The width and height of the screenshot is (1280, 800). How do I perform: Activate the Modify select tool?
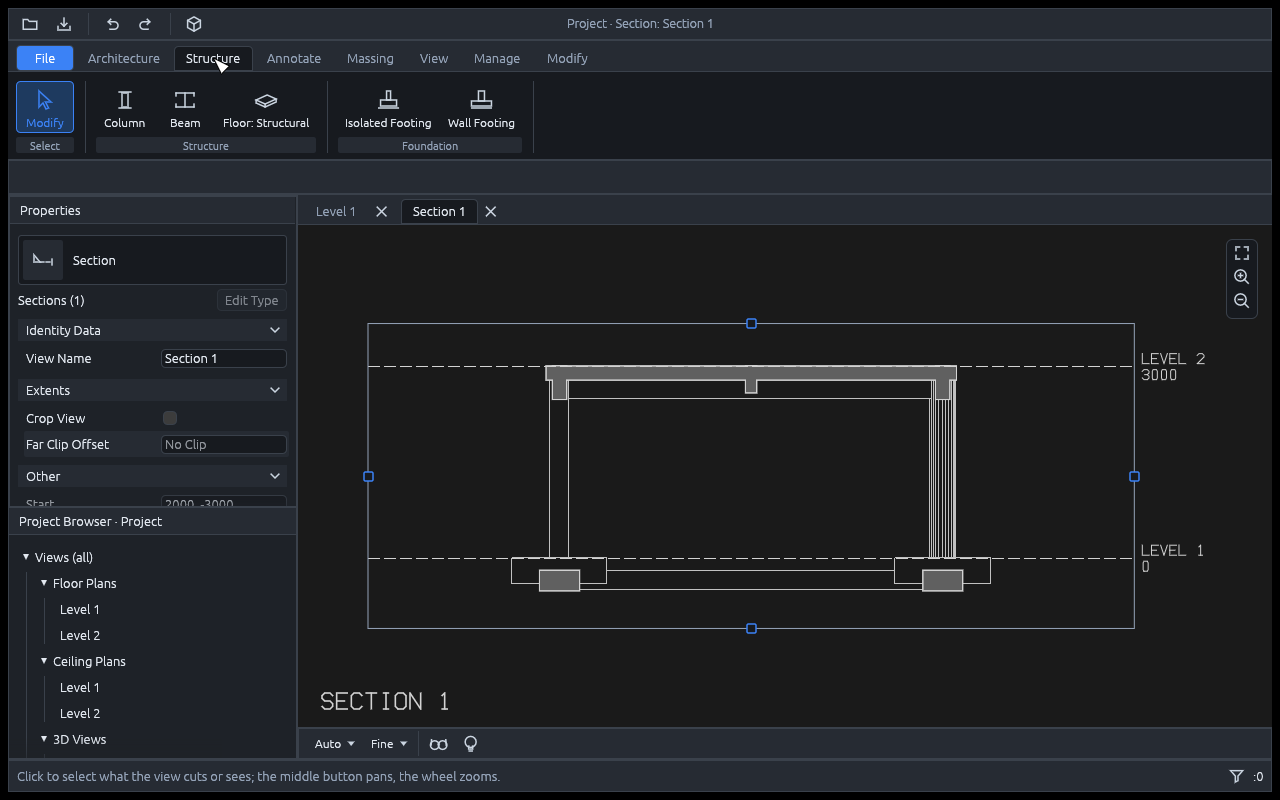coord(45,108)
